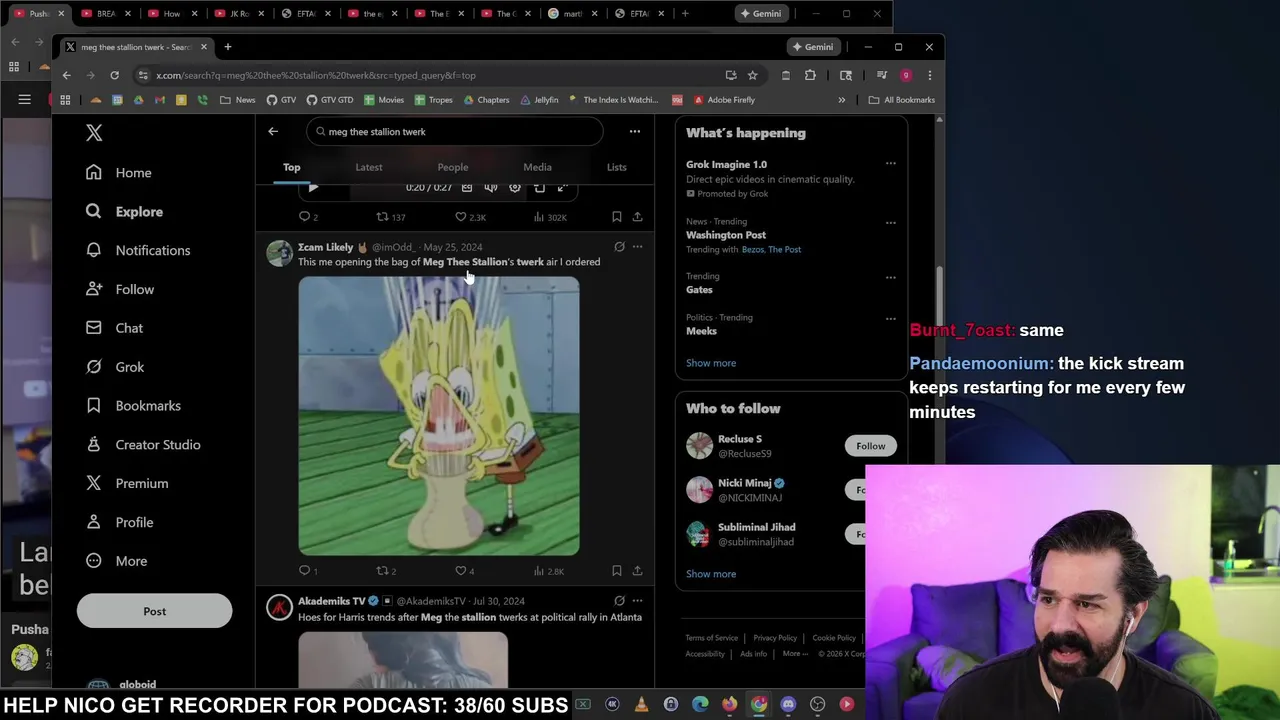Switch to the Media tab
1280x720 pixels.
coord(537,167)
